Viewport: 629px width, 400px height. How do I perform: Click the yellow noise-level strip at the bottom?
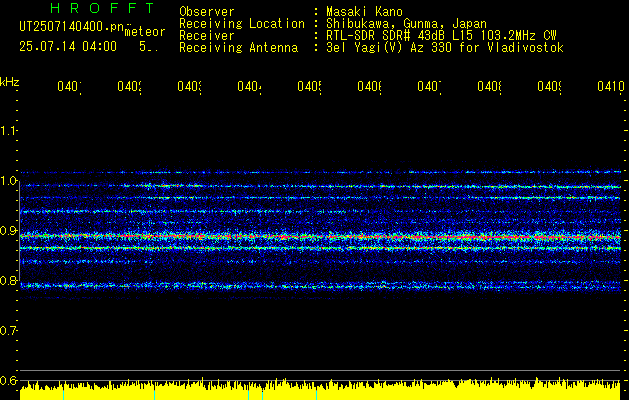pos(320,390)
